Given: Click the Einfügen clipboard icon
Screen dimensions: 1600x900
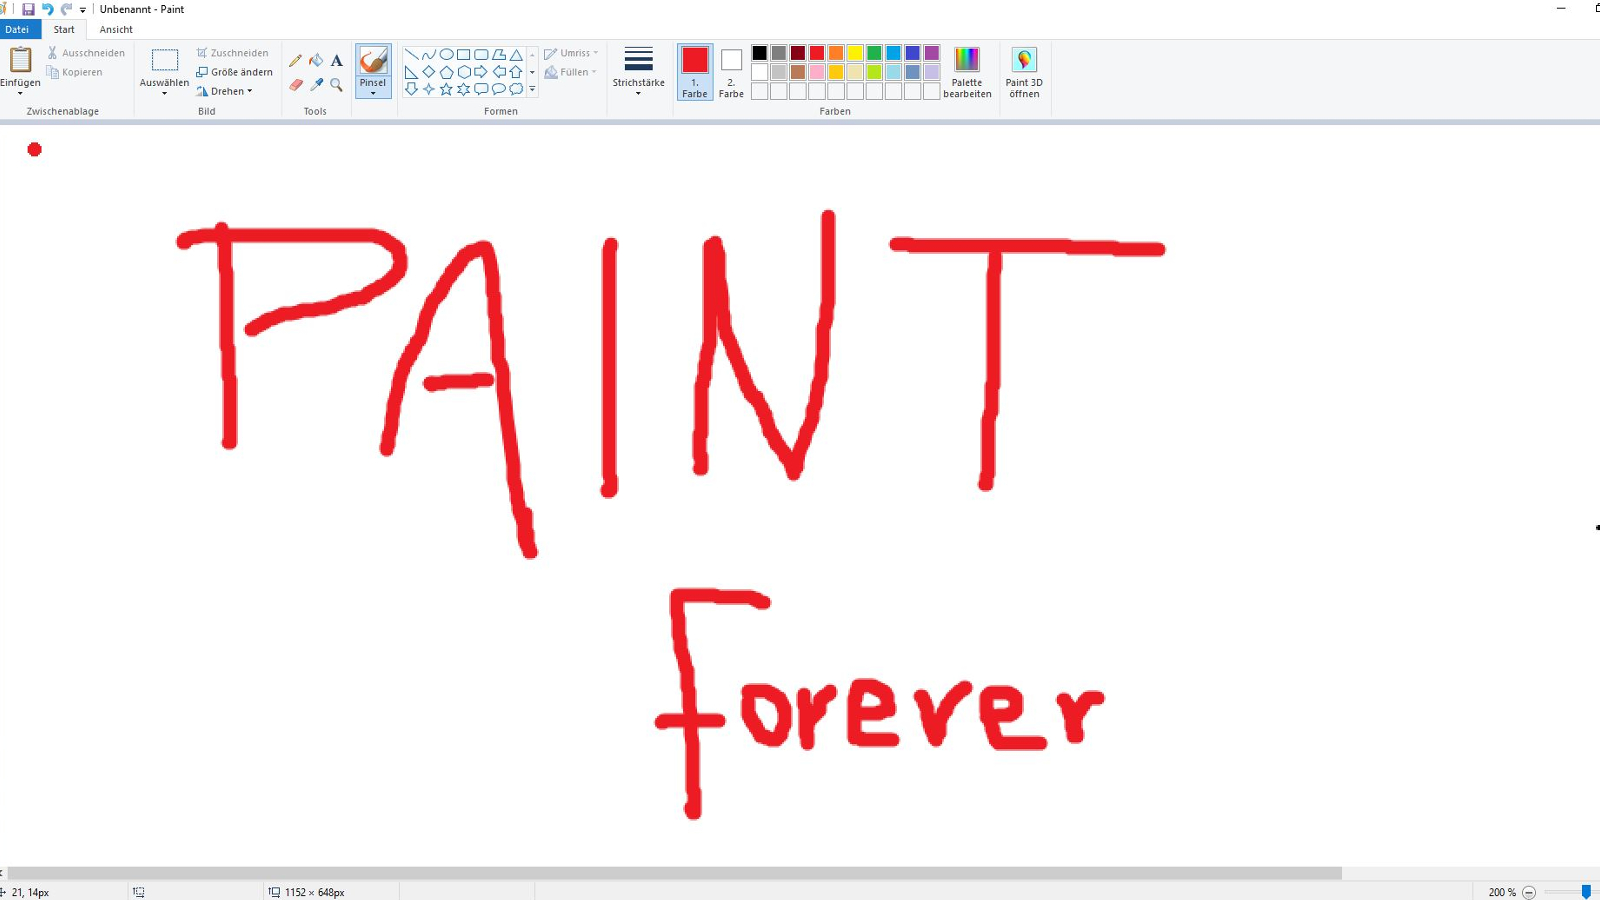Looking at the screenshot, I should pyautogui.click(x=20, y=60).
